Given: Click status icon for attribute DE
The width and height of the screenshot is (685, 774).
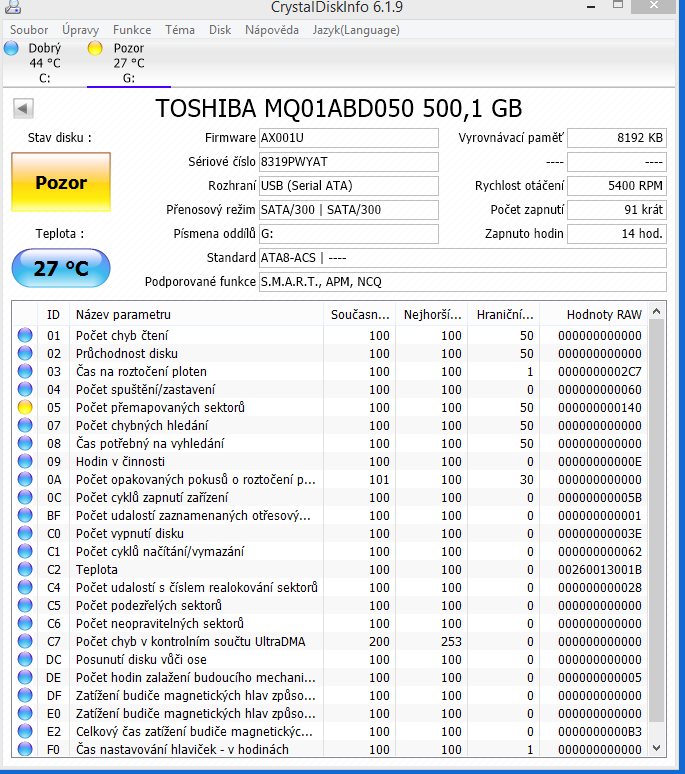Looking at the screenshot, I should [25, 678].
